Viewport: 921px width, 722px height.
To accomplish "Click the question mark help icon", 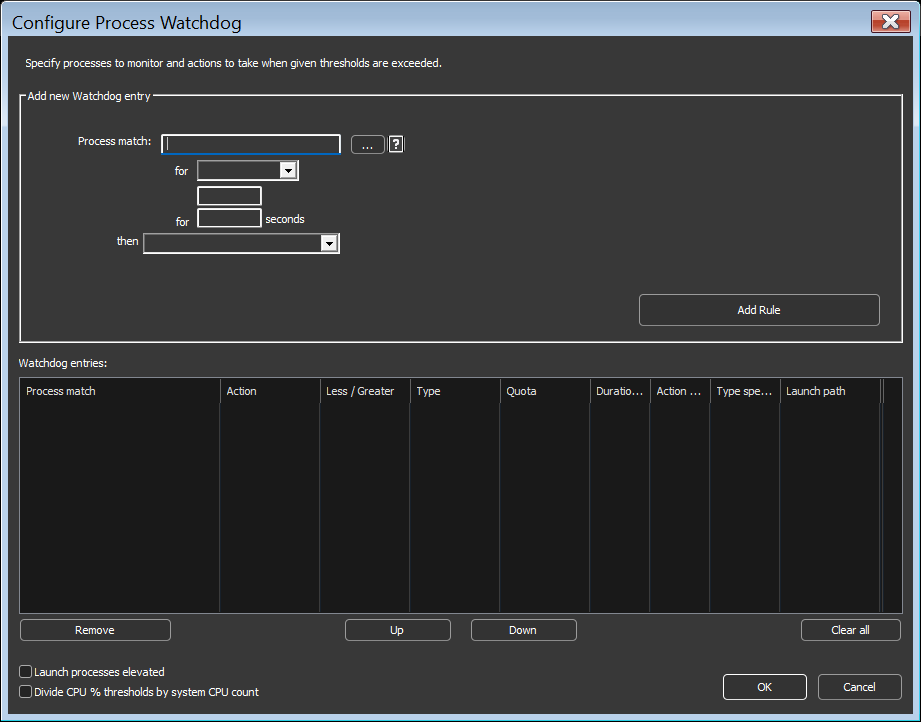I will [x=396, y=144].
